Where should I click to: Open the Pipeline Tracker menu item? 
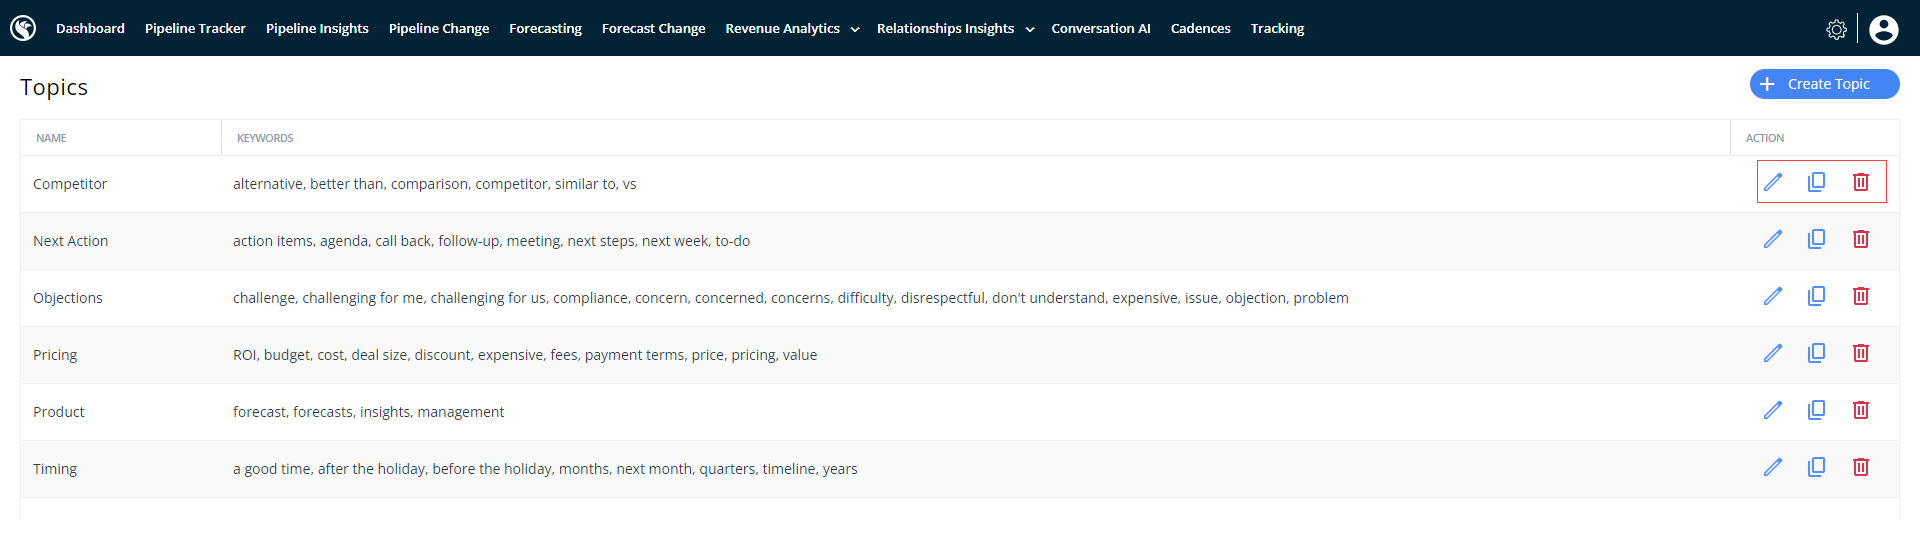(x=195, y=29)
